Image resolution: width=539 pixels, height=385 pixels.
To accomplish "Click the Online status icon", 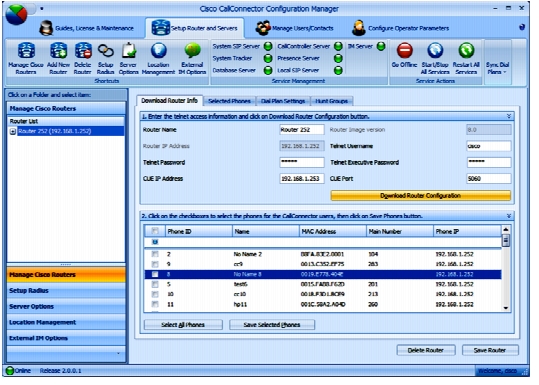I will (x=10, y=371).
